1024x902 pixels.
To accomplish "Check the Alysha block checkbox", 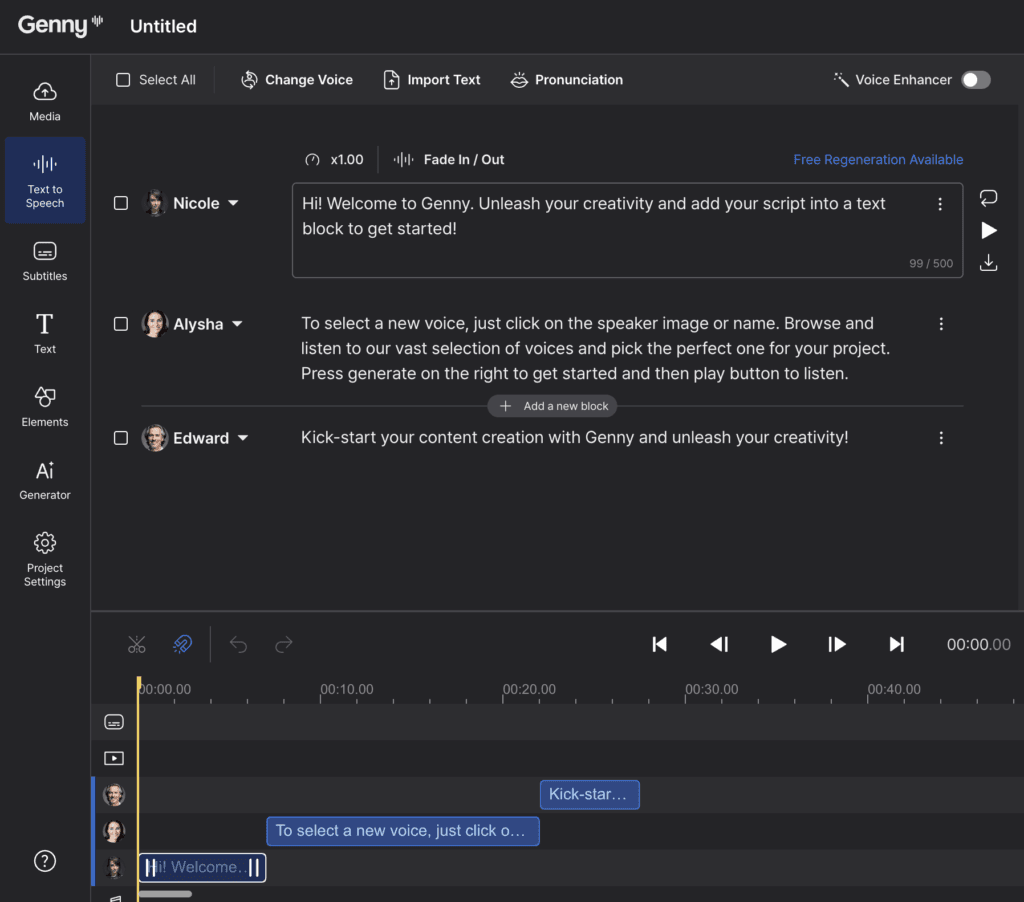I will tap(121, 324).
